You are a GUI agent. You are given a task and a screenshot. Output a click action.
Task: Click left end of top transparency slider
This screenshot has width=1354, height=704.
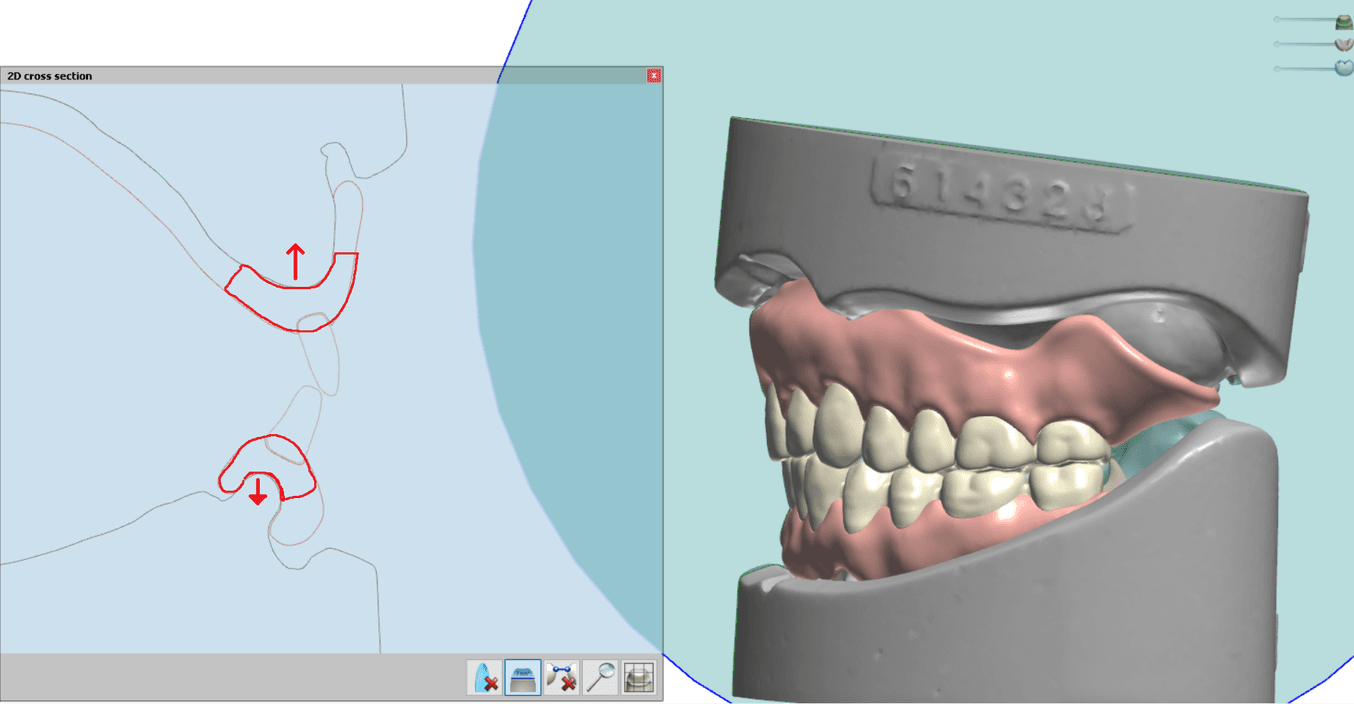pos(1278,20)
